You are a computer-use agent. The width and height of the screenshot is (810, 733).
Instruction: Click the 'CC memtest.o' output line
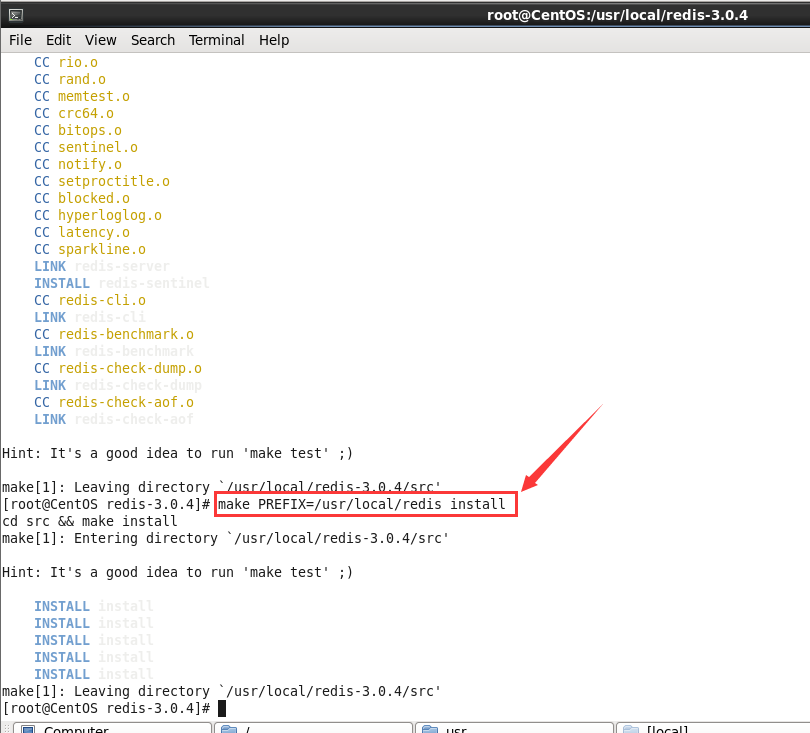pyautogui.click(x=82, y=97)
